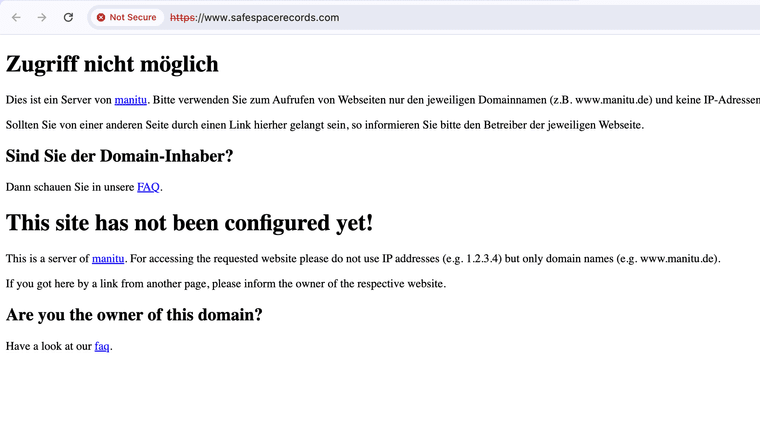Click the browser back arrow

pos(16,18)
